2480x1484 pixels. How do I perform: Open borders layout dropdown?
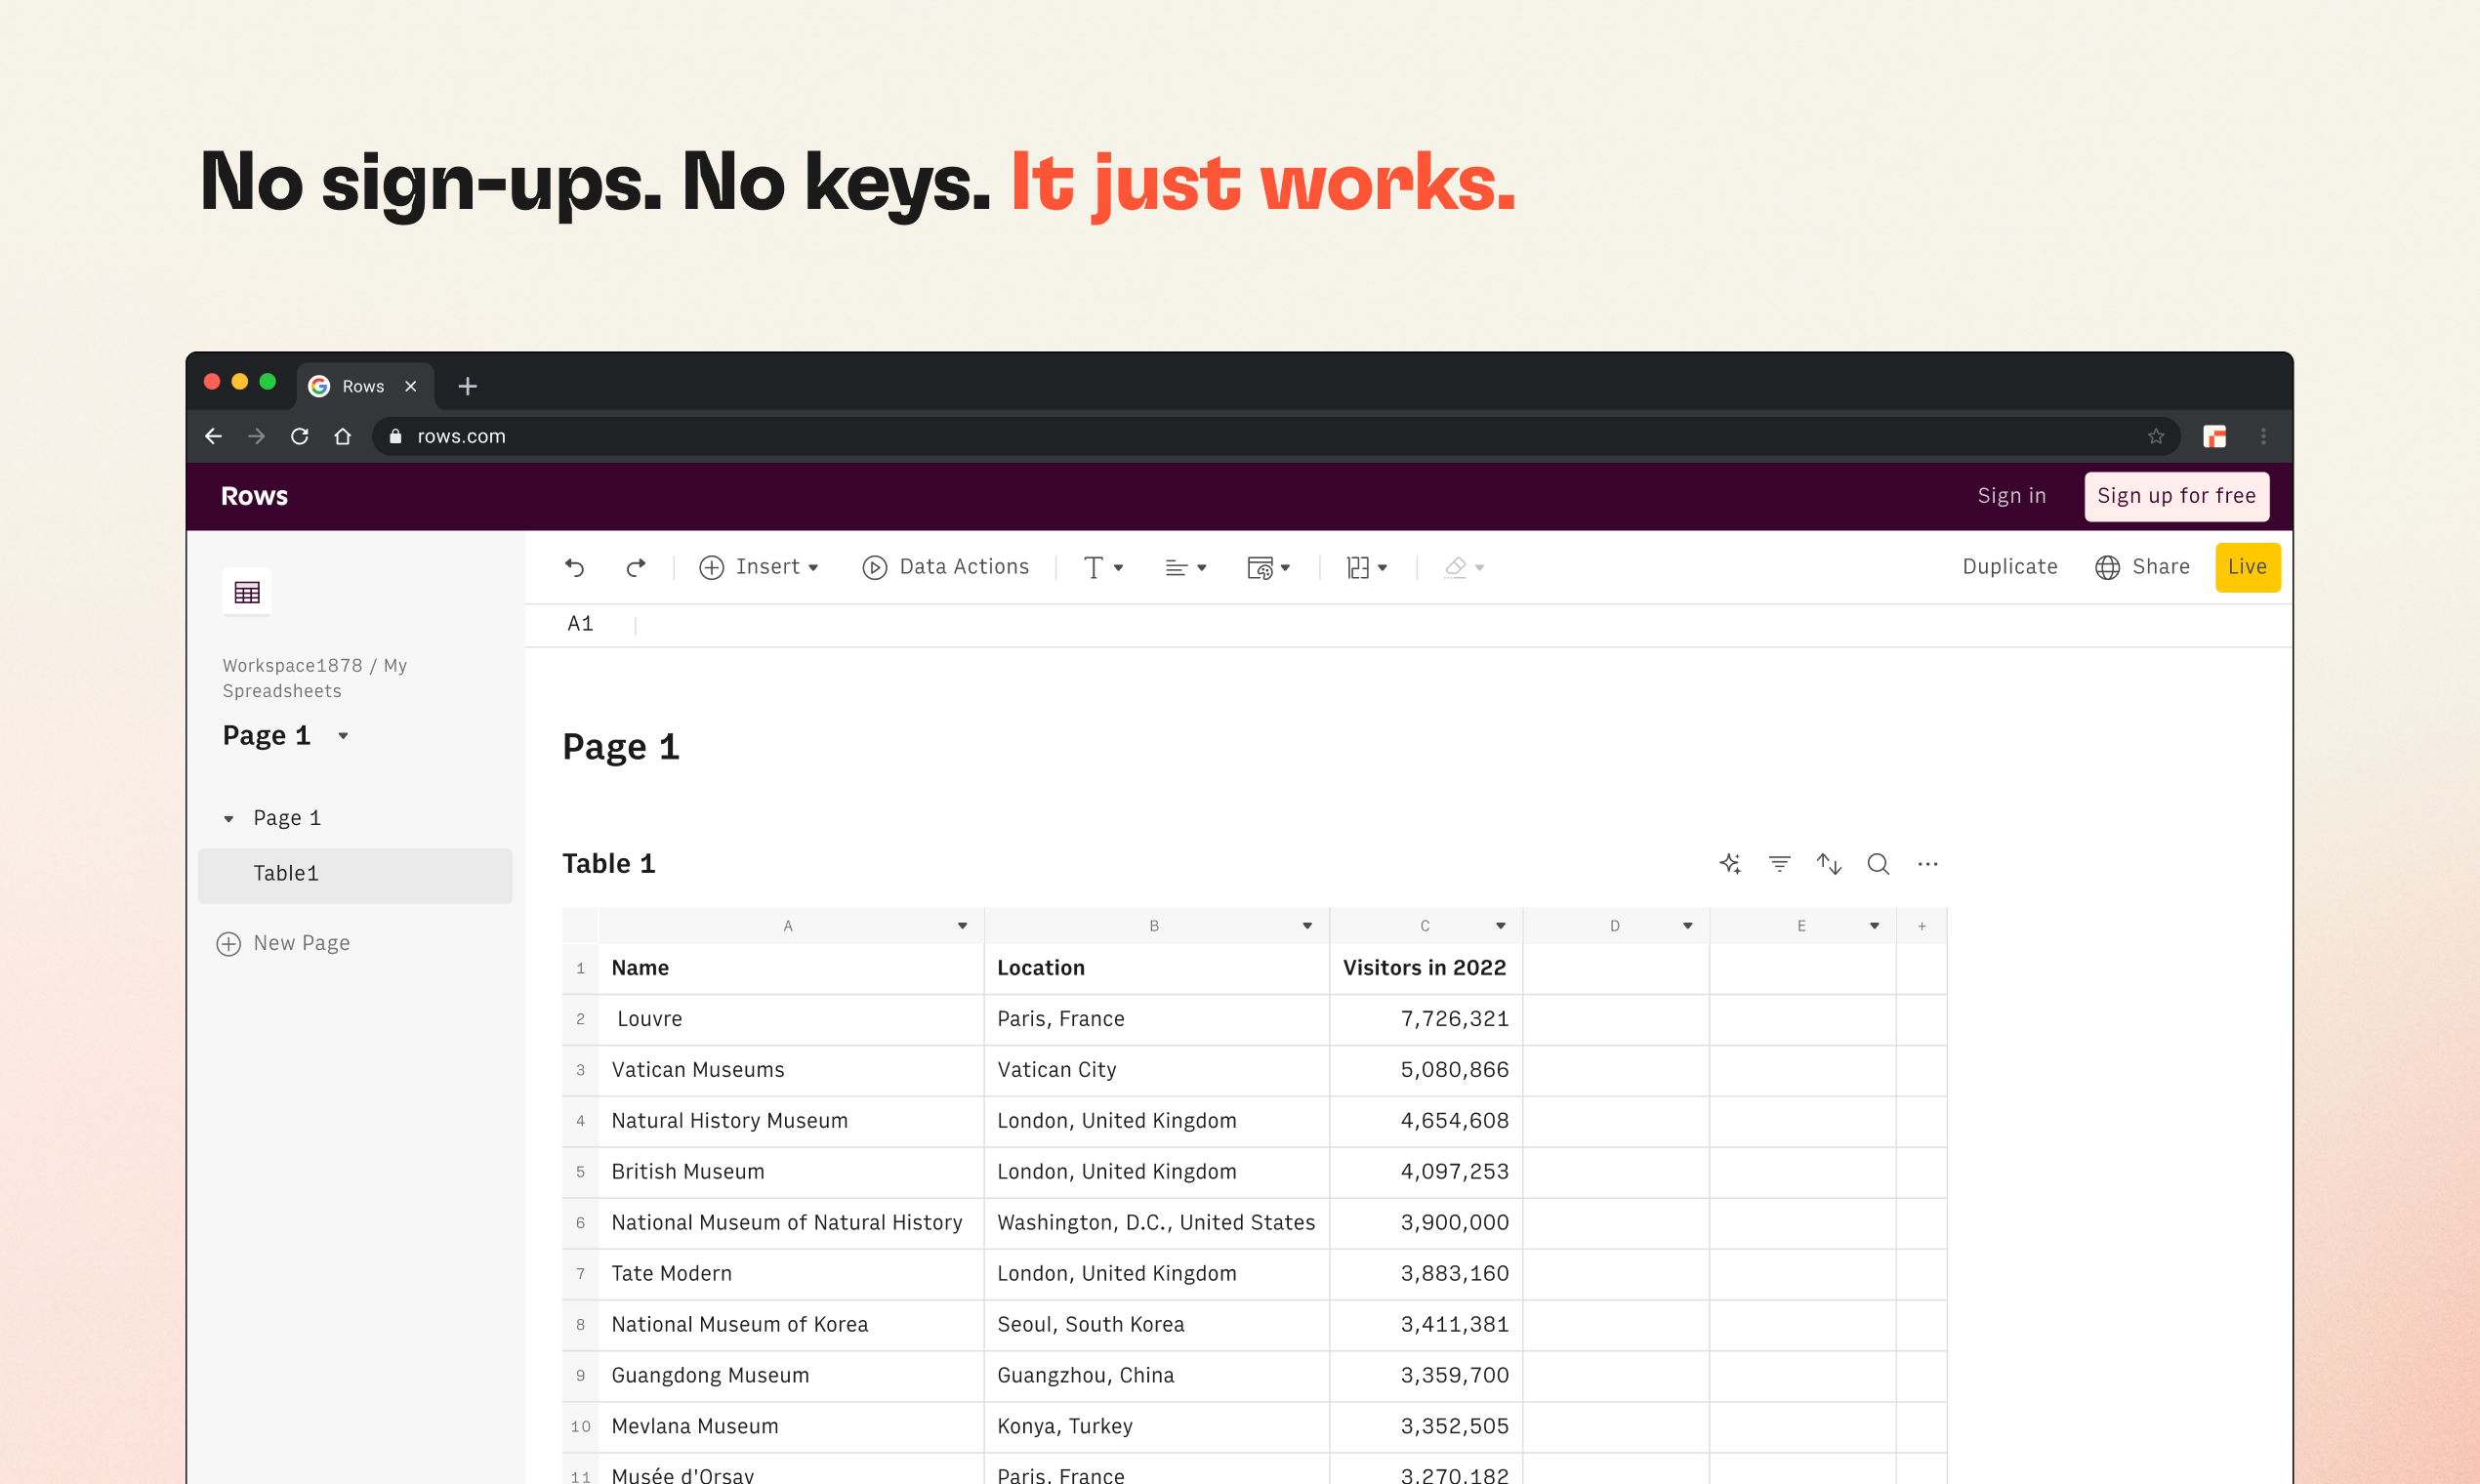coord(1366,567)
